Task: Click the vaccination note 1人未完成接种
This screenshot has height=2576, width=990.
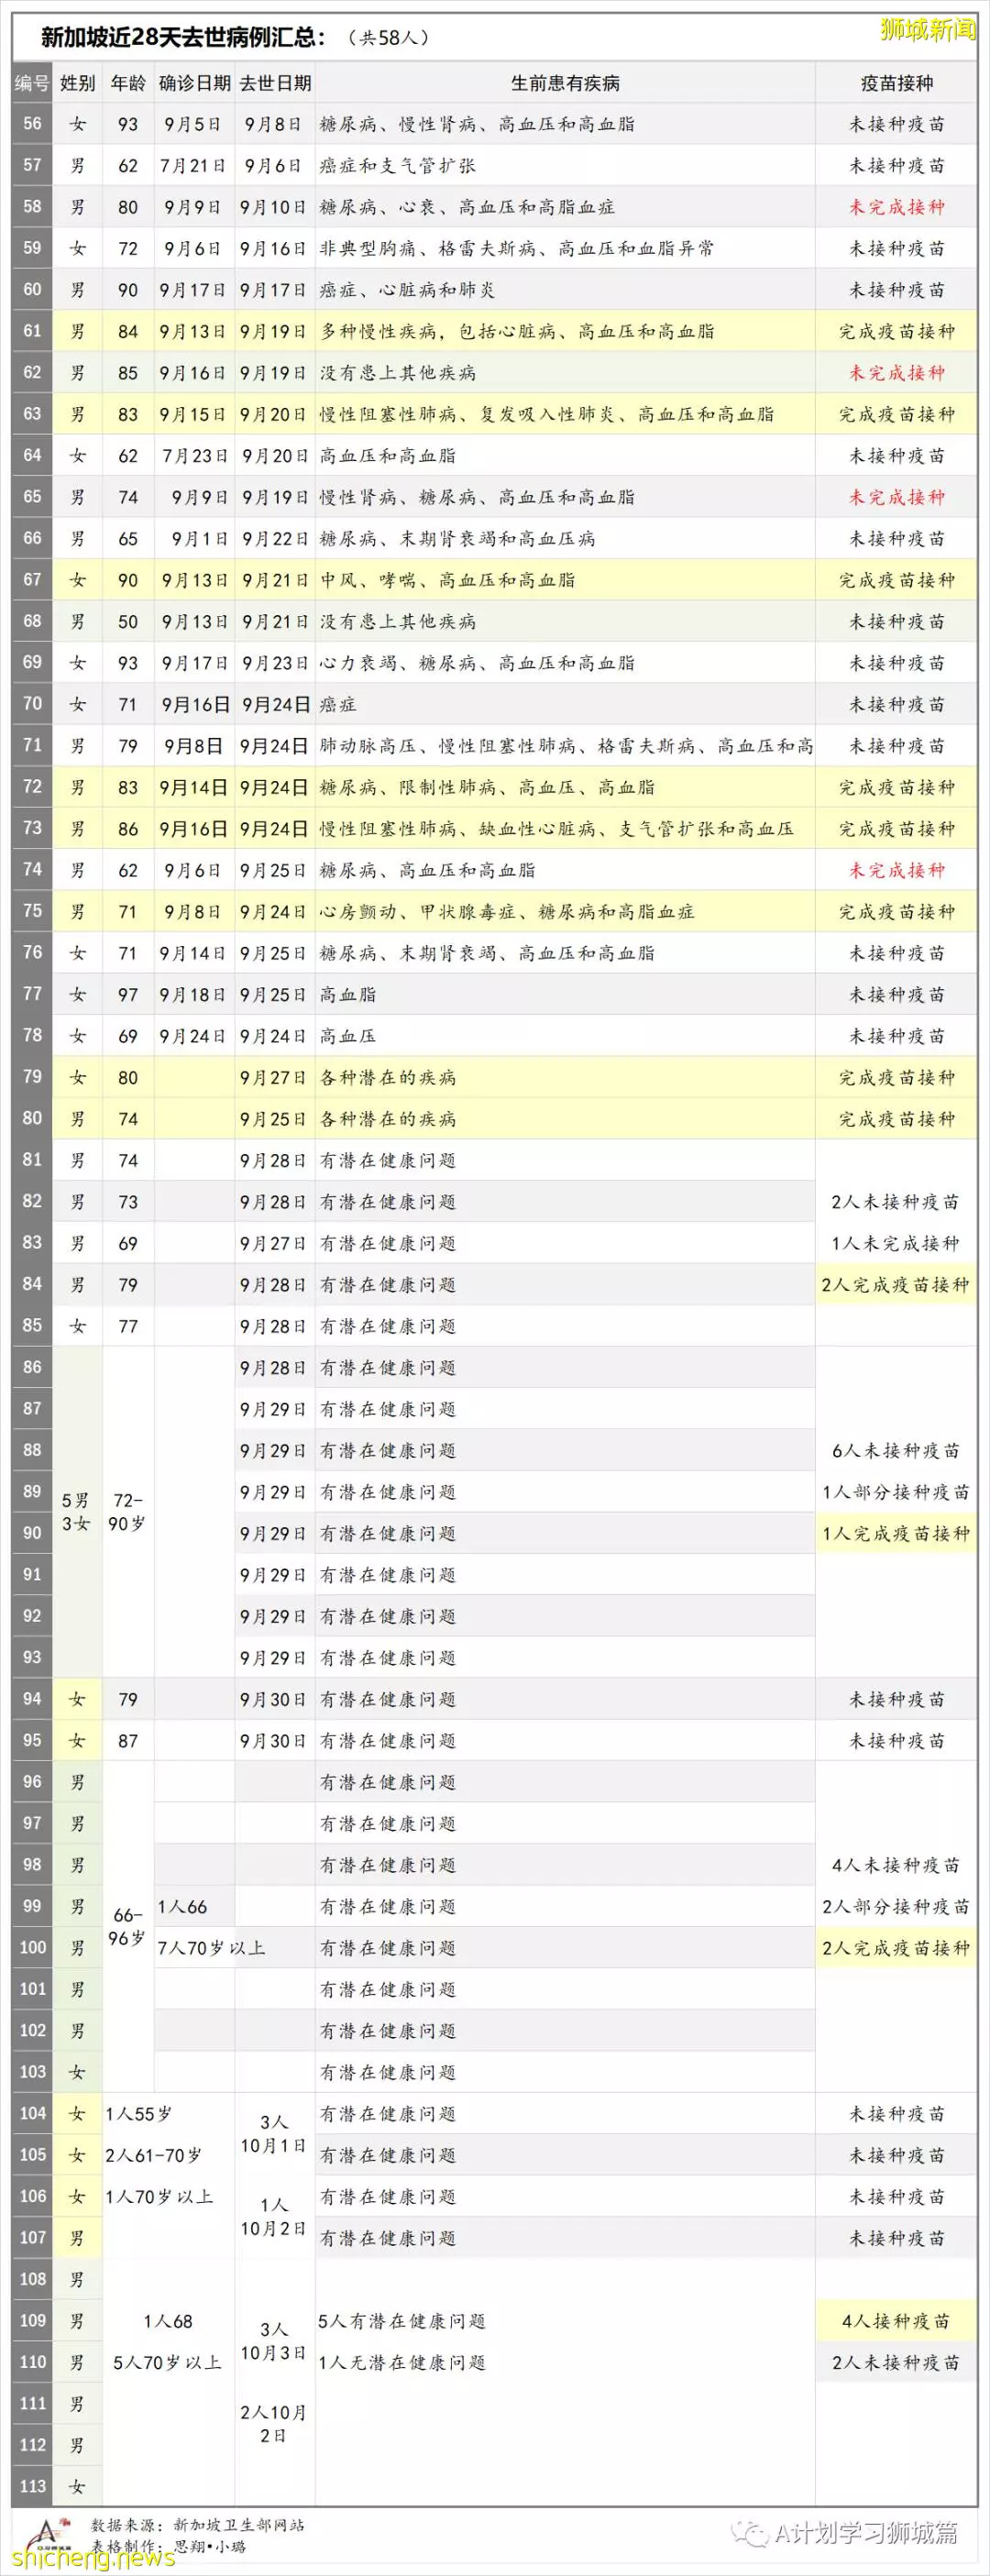Action: coord(895,1244)
